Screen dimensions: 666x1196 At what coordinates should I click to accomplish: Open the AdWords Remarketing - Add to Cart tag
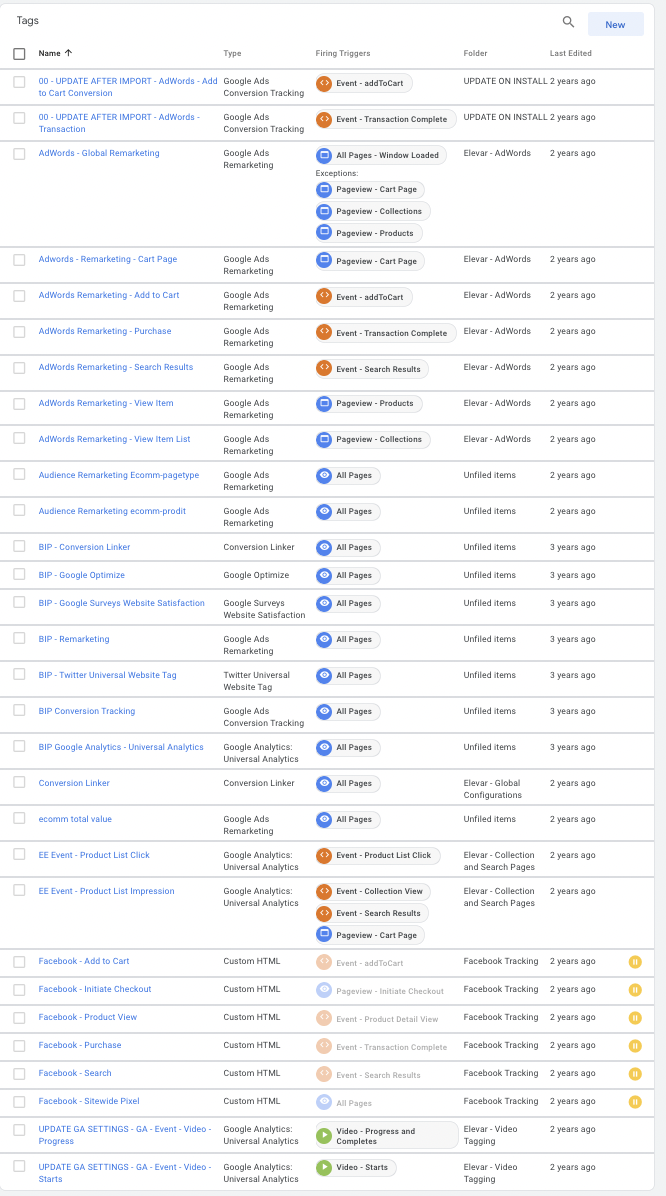109,295
